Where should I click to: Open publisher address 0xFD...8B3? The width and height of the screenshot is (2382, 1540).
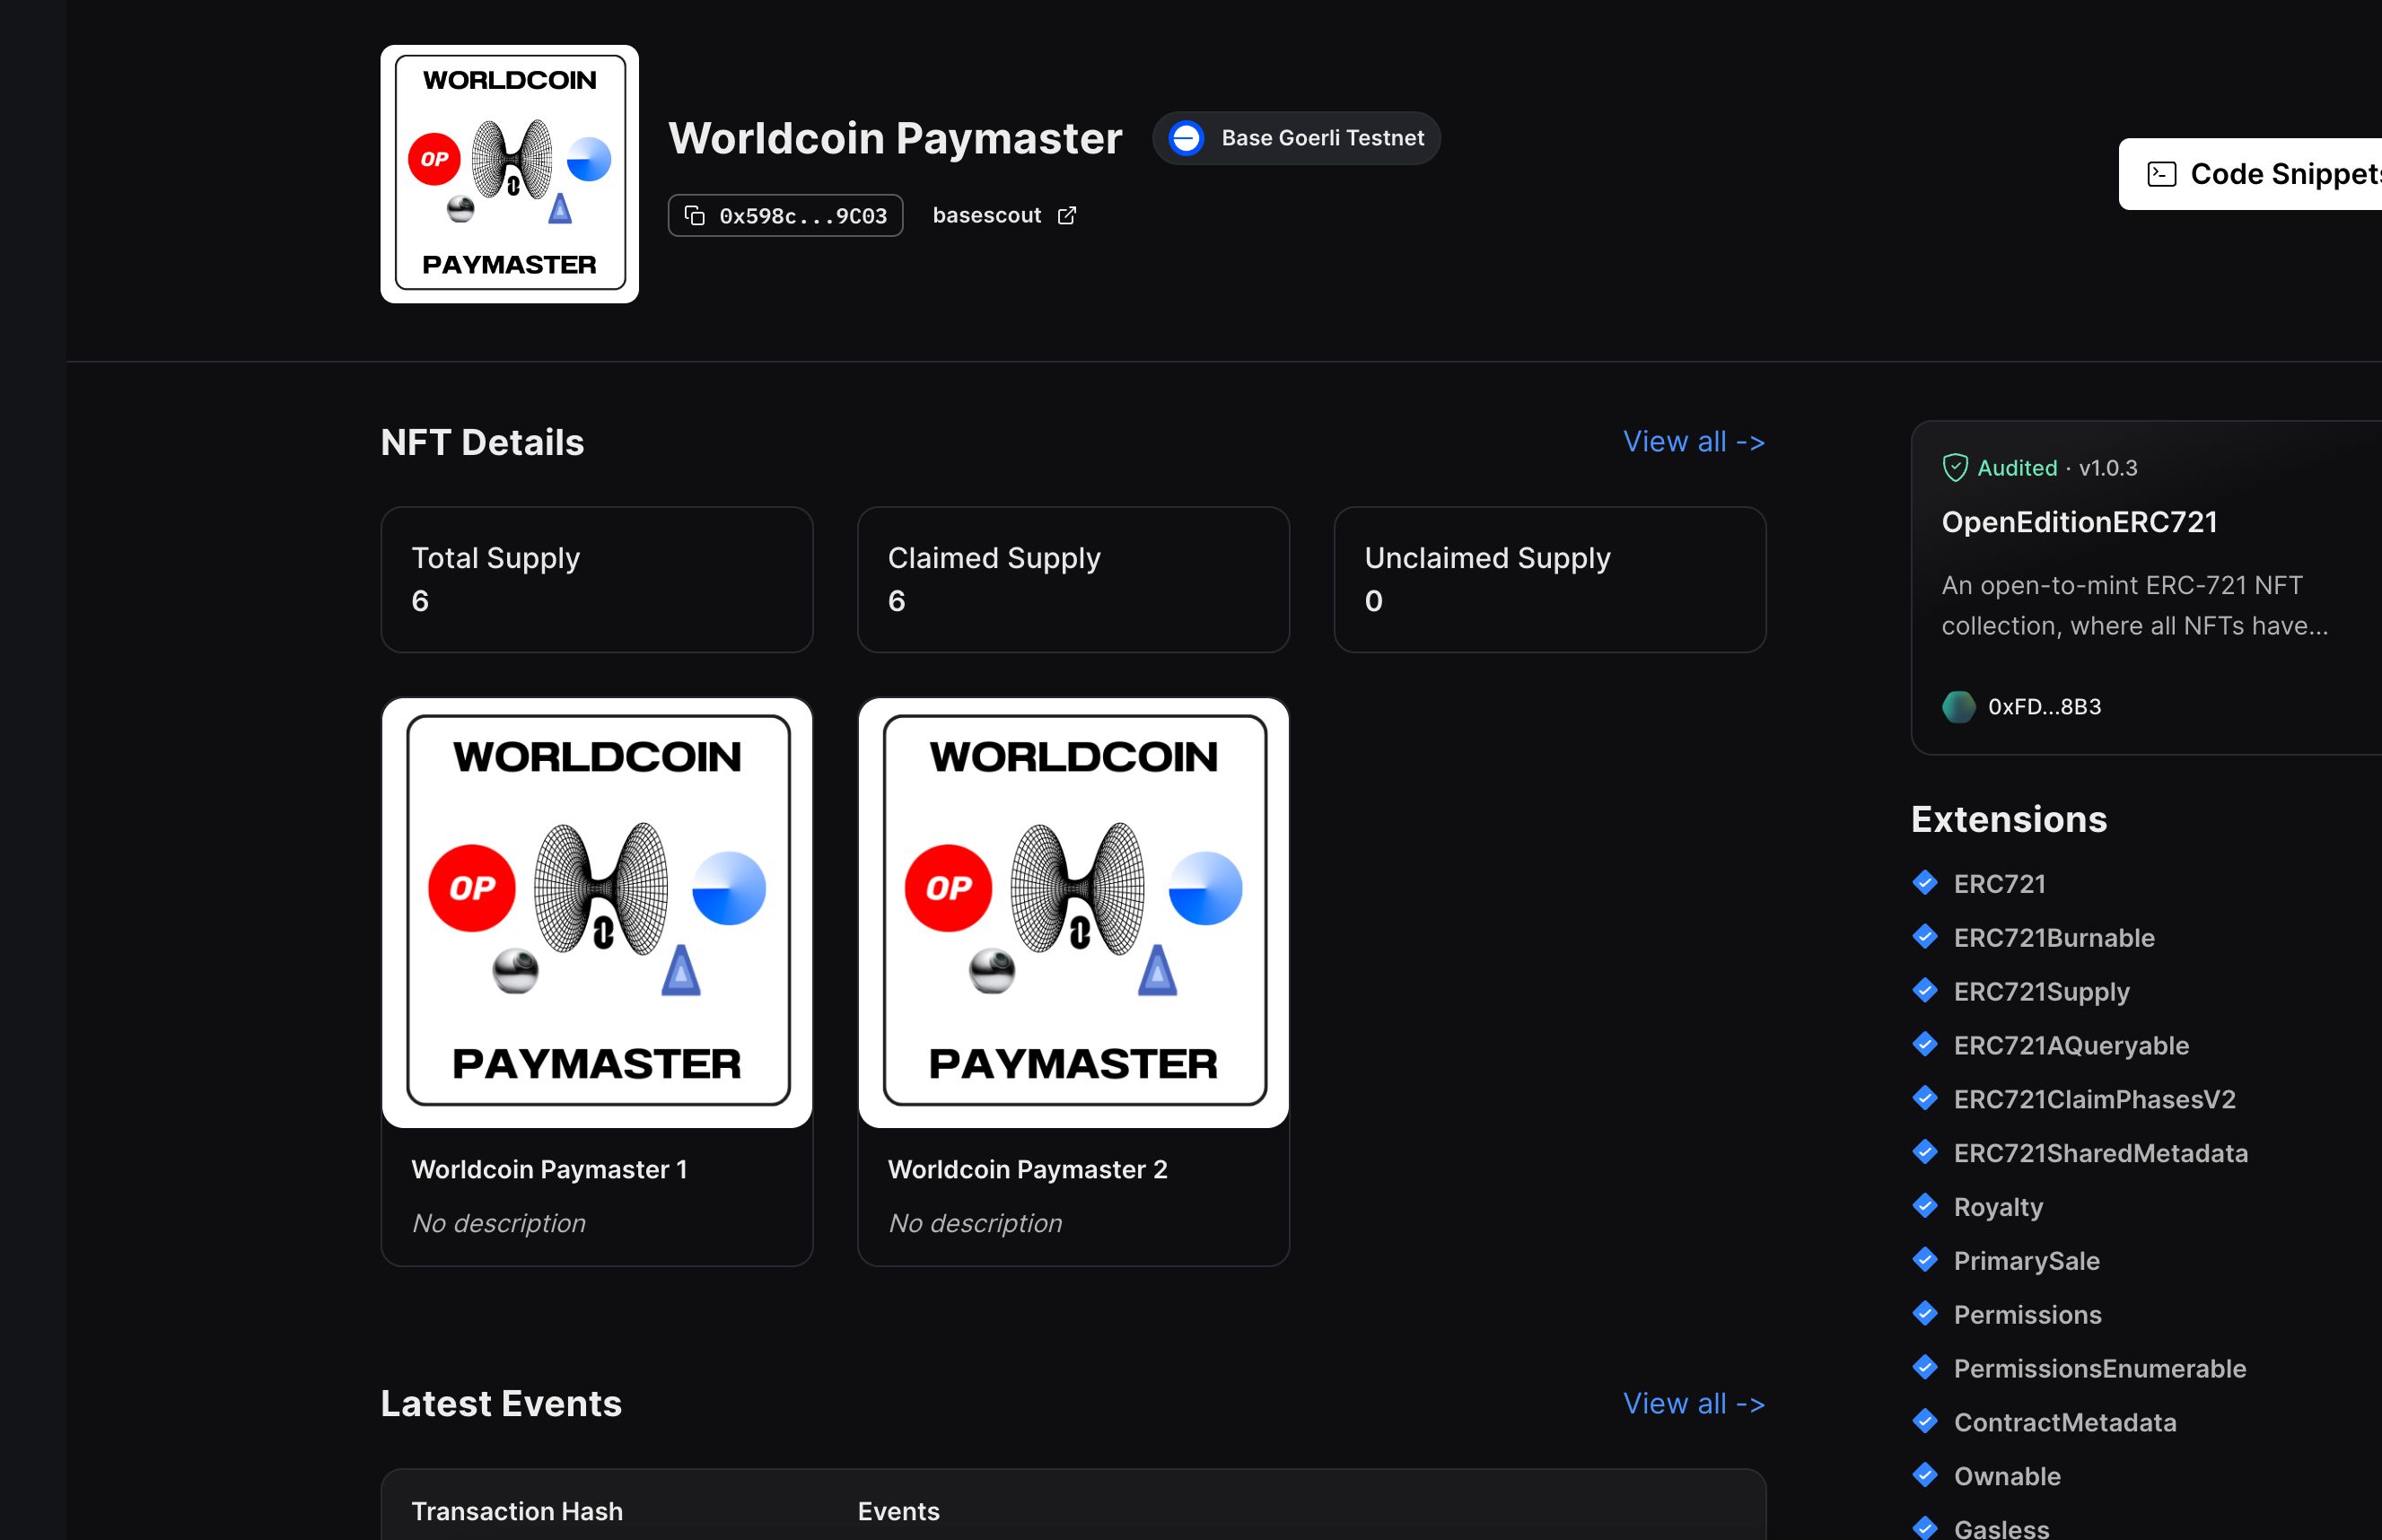(x=2044, y=707)
